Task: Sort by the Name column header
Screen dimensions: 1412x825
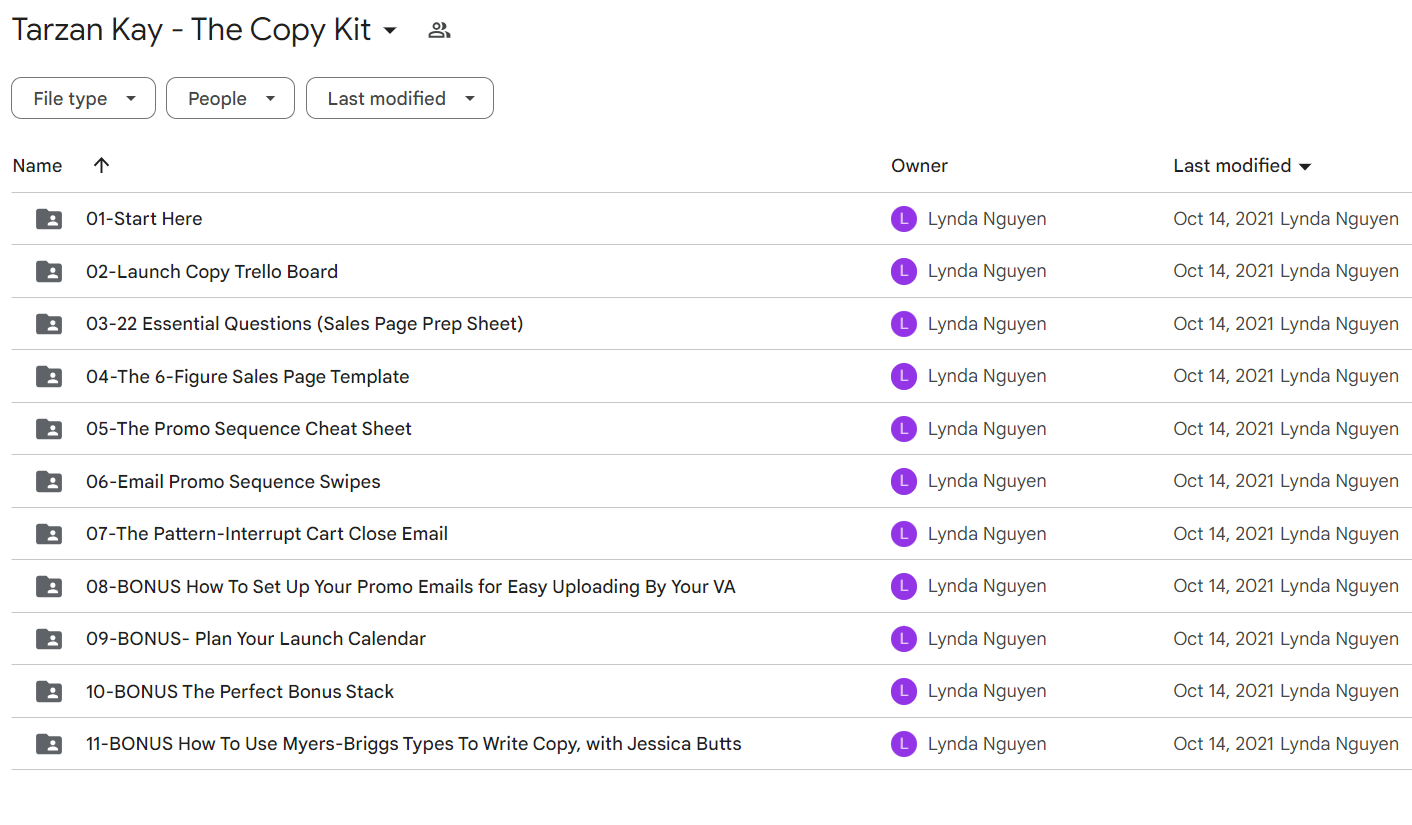Action: pyautogui.click(x=38, y=166)
